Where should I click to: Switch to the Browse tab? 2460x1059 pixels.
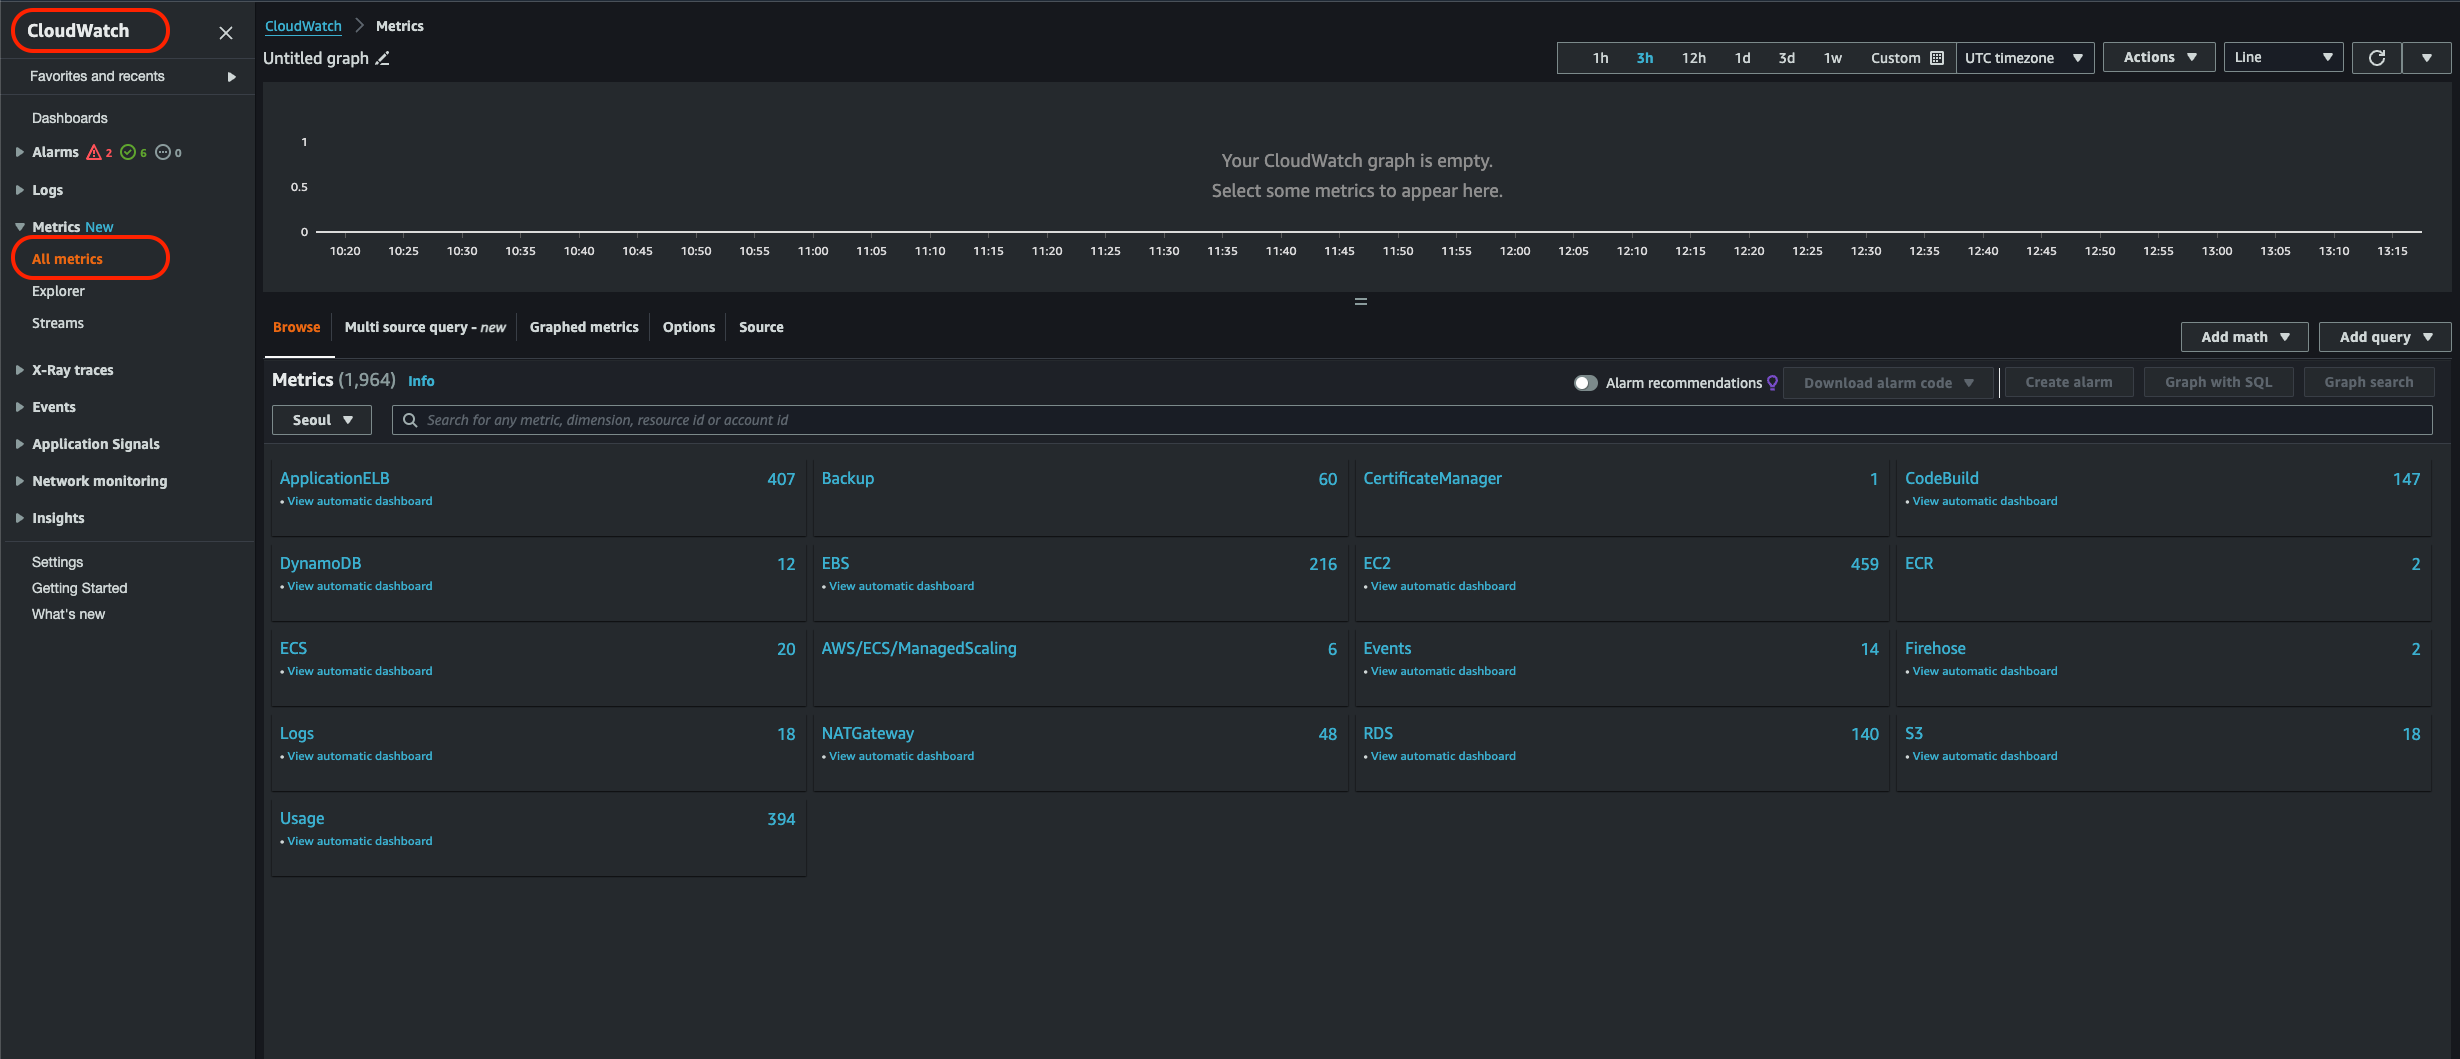[297, 327]
